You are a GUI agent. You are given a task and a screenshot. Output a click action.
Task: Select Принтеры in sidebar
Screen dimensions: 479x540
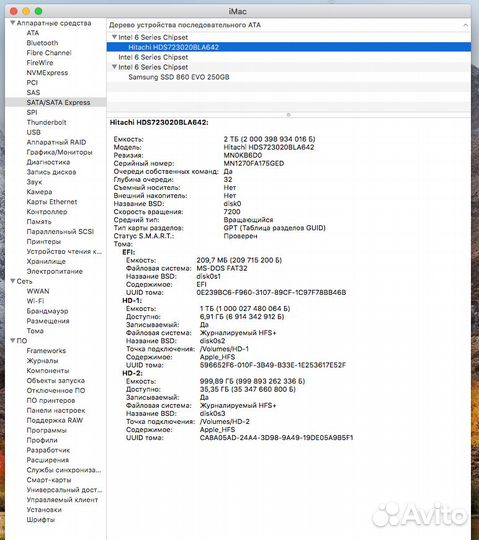tap(44, 241)
